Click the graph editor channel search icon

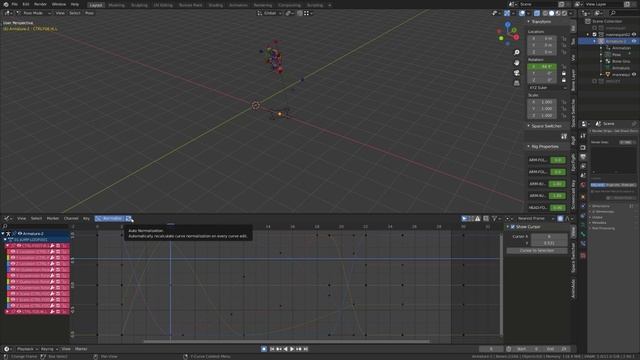(5, 226)
